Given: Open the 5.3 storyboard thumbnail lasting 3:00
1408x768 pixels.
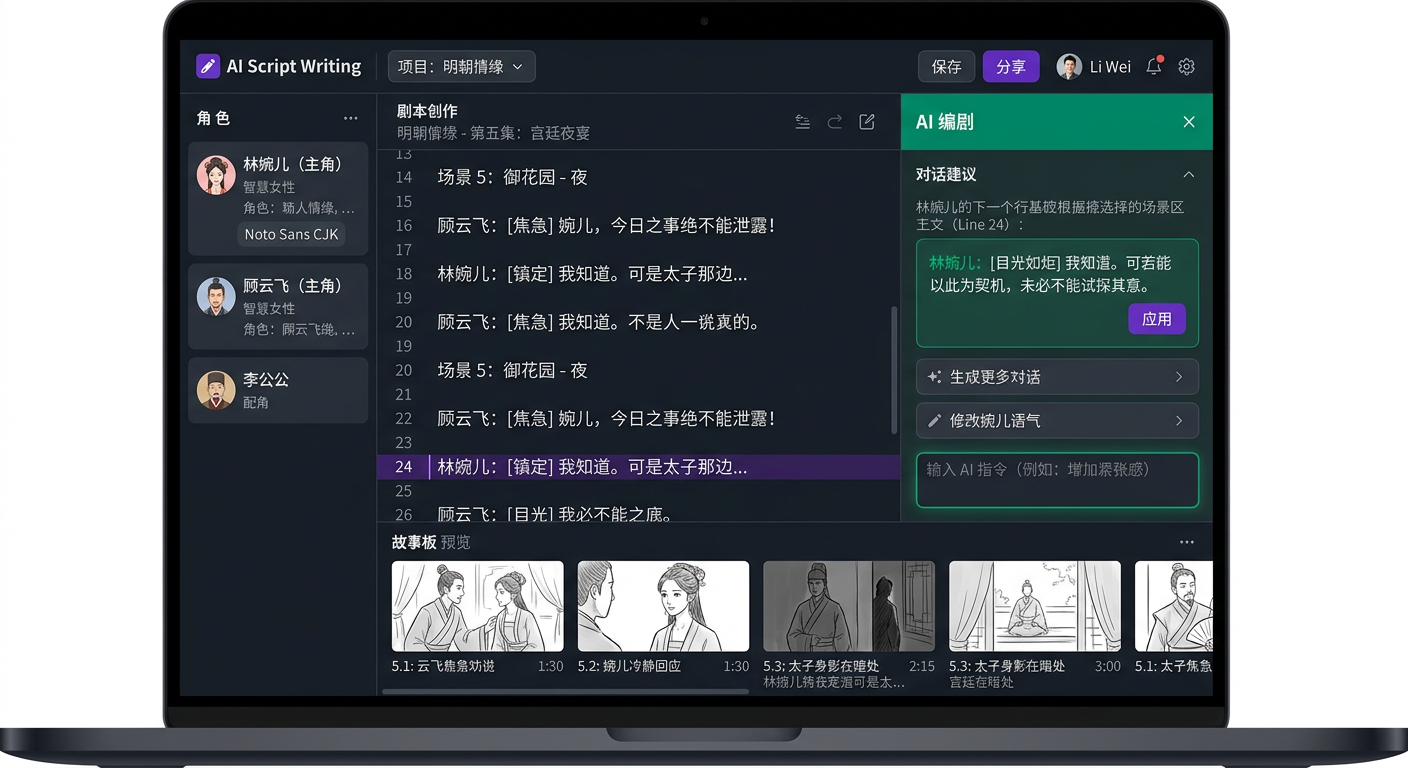Looking at the screenshot, I should [x=1035, y=606].
